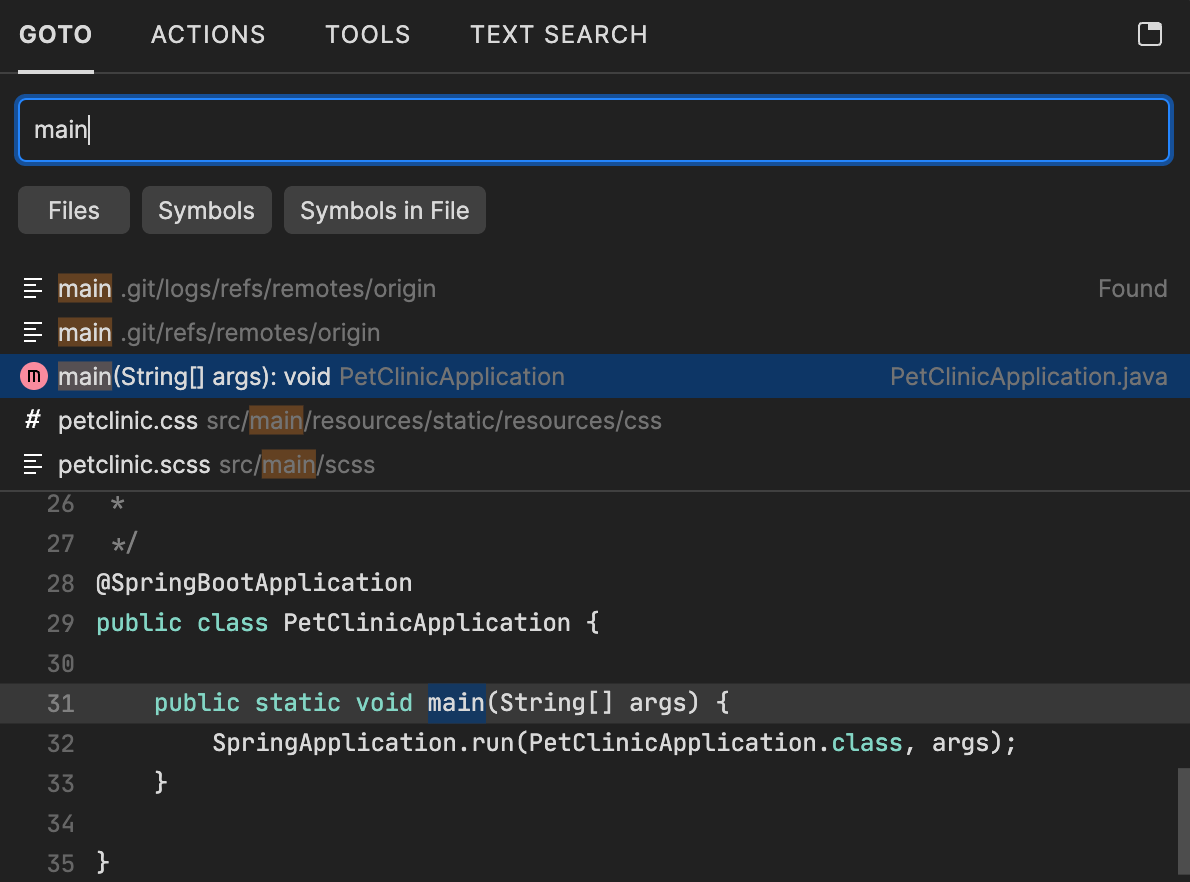Click the list icon before .git/refs/remotes/origin
This screenshot has width=1190, height=882.
(32, 332)
